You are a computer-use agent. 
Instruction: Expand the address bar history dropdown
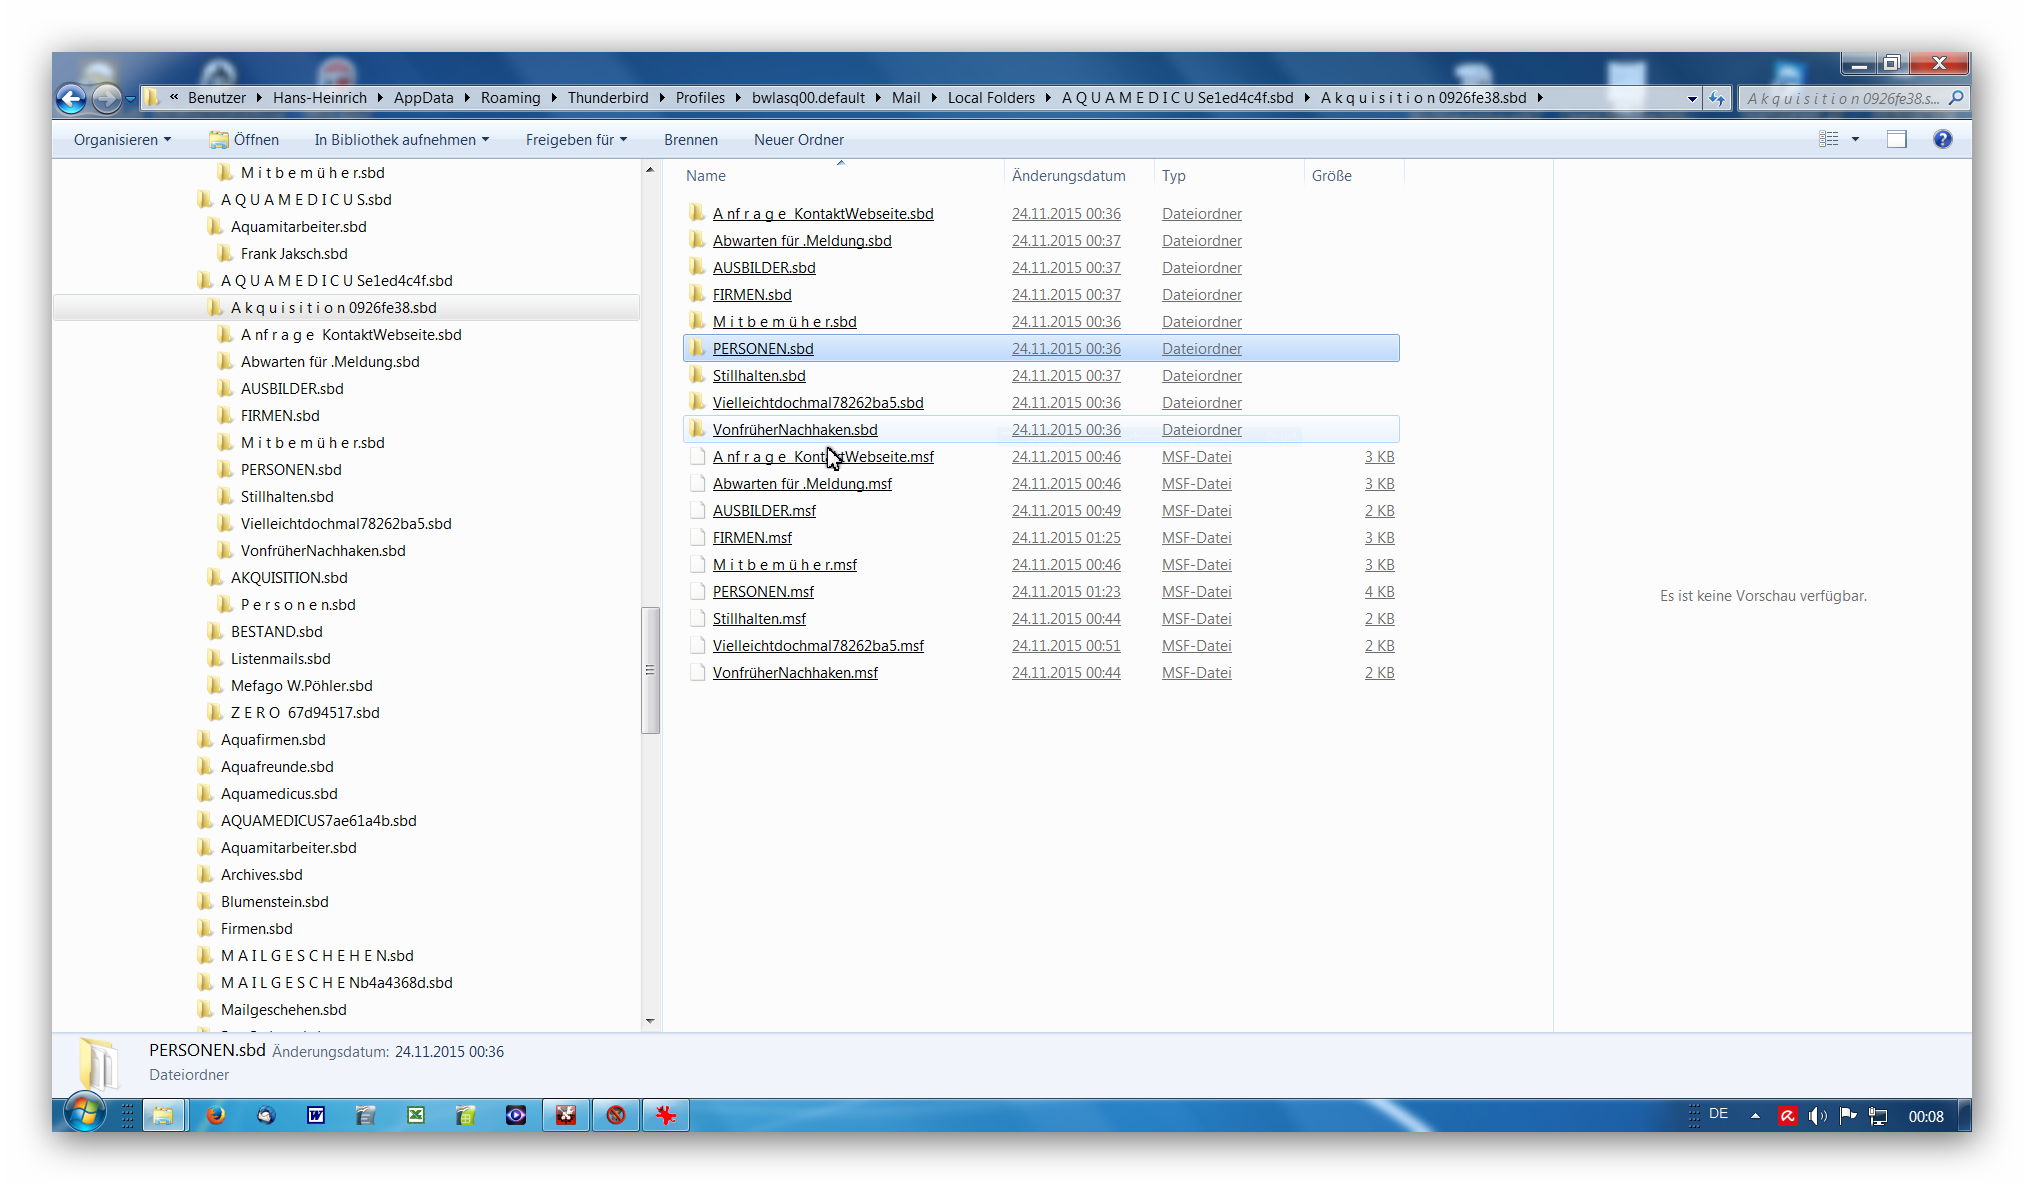(x=1691, y=98)
